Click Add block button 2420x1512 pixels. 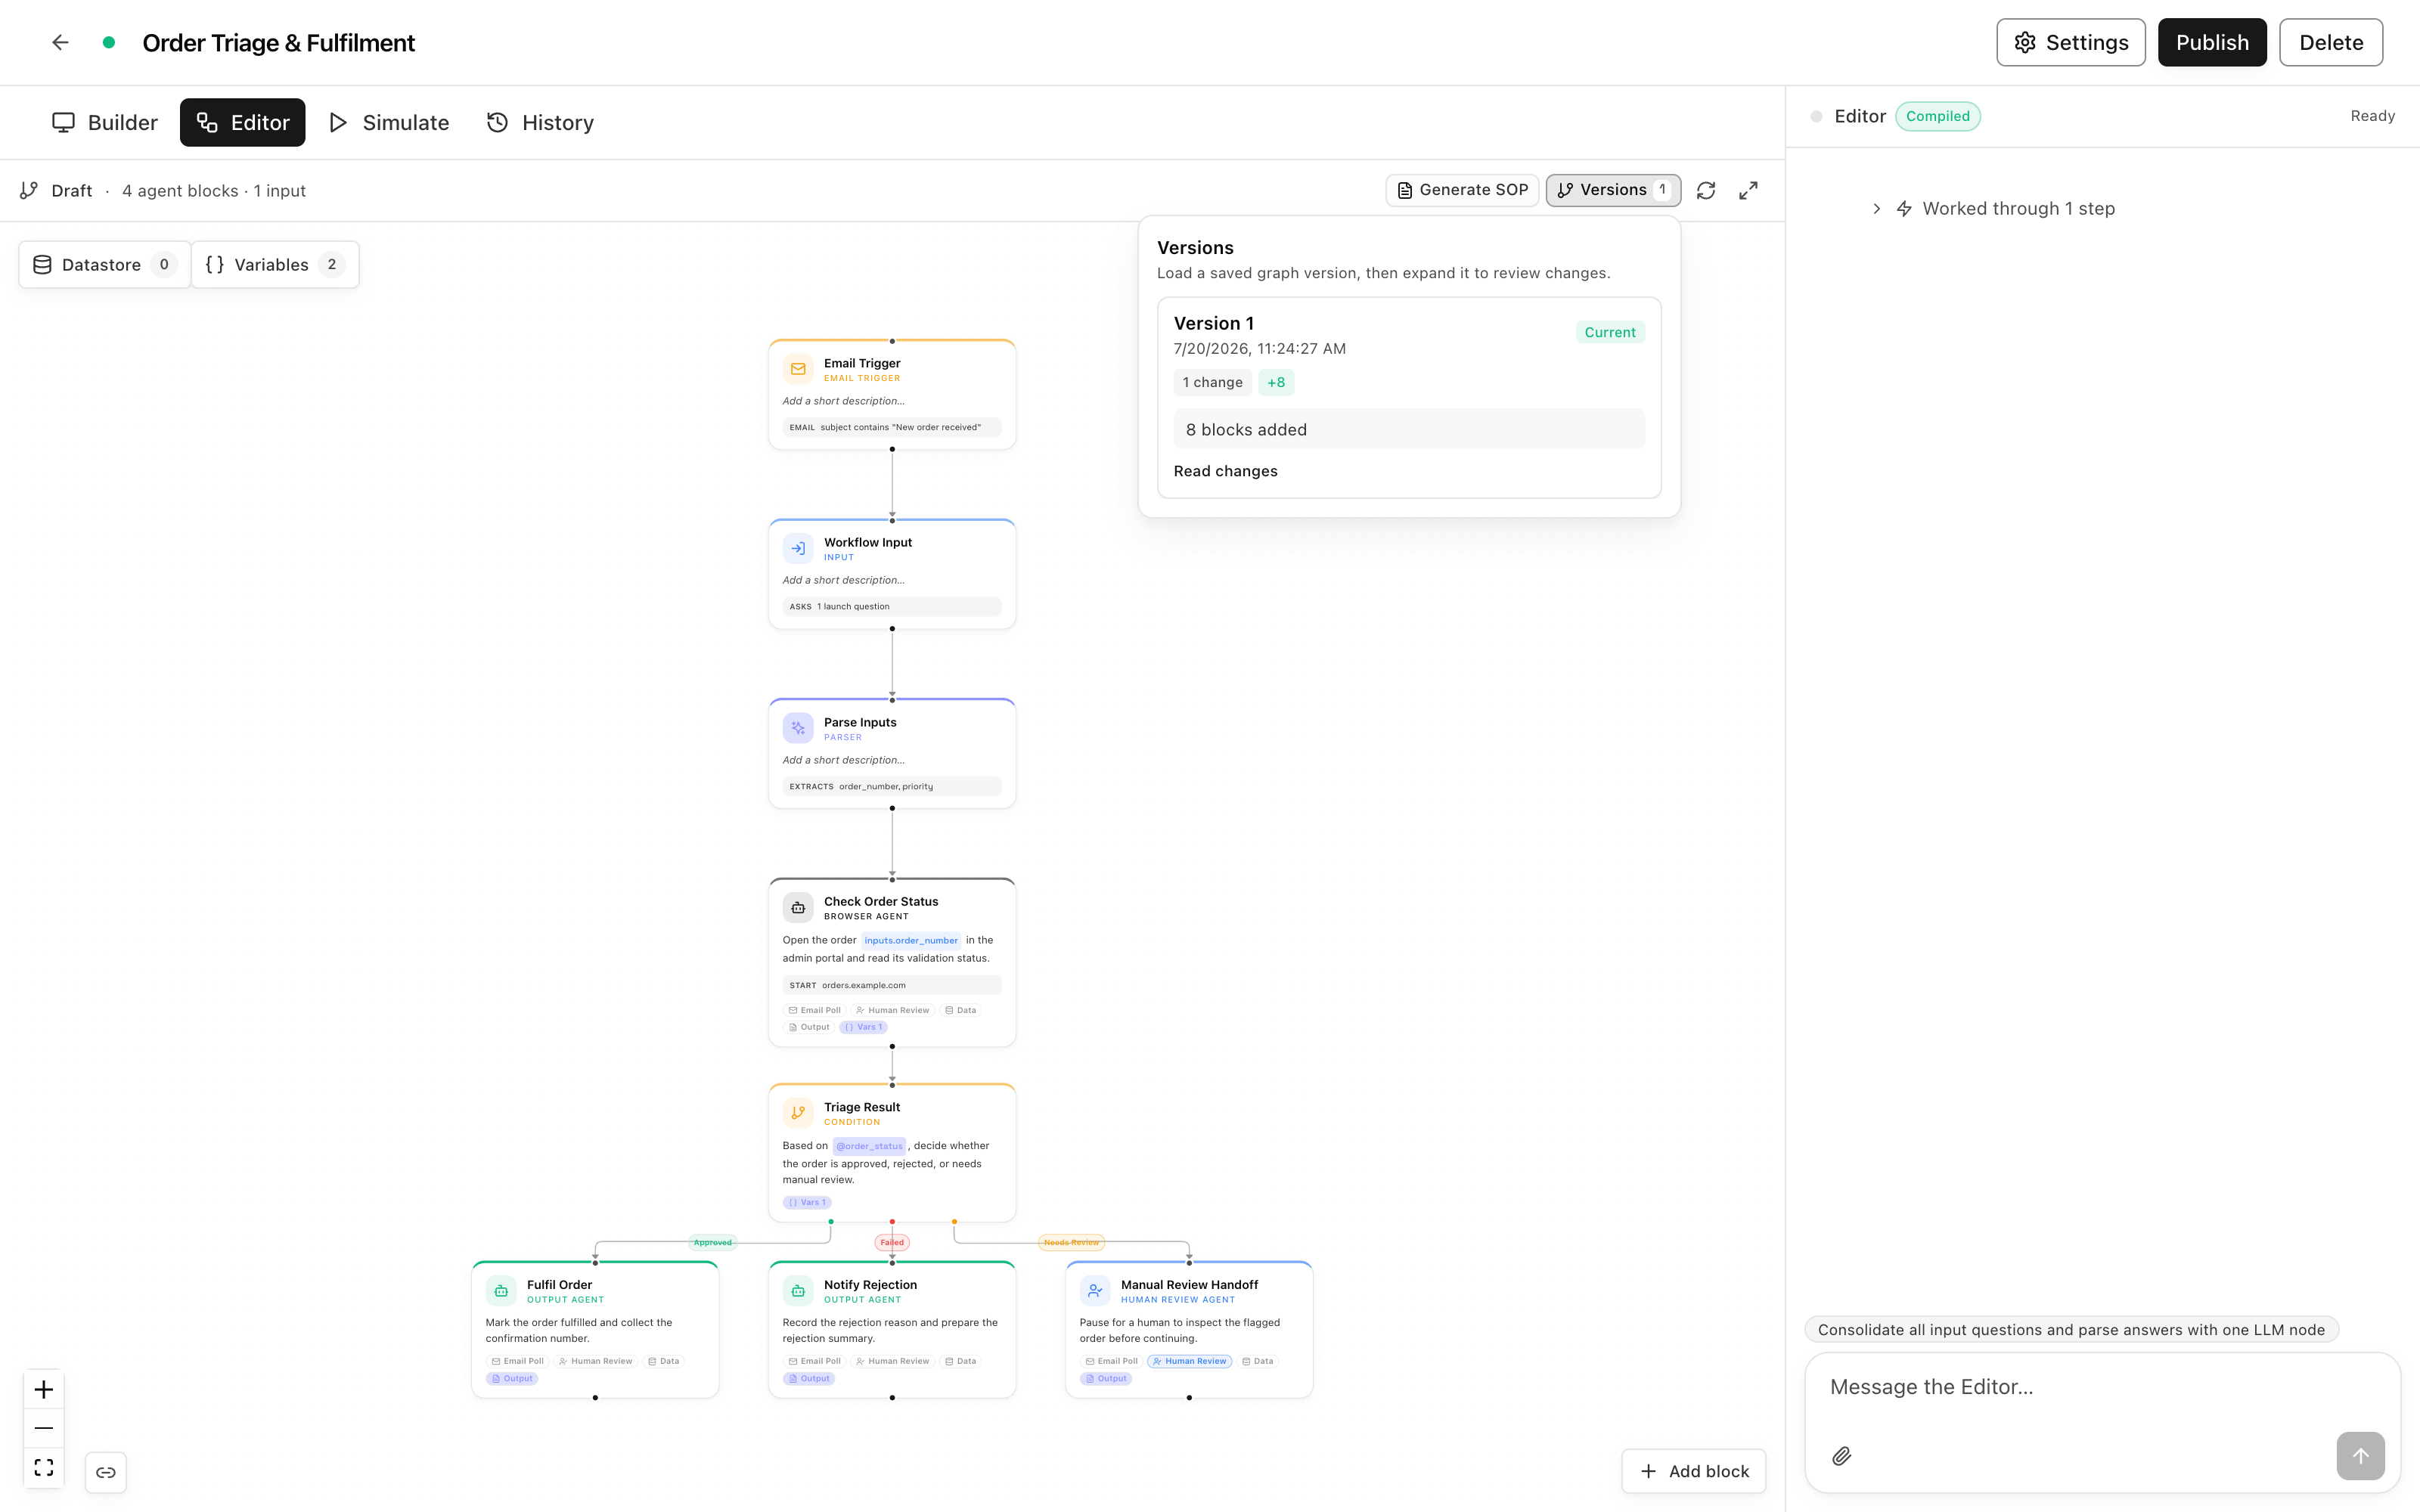coord(1694,1471)
